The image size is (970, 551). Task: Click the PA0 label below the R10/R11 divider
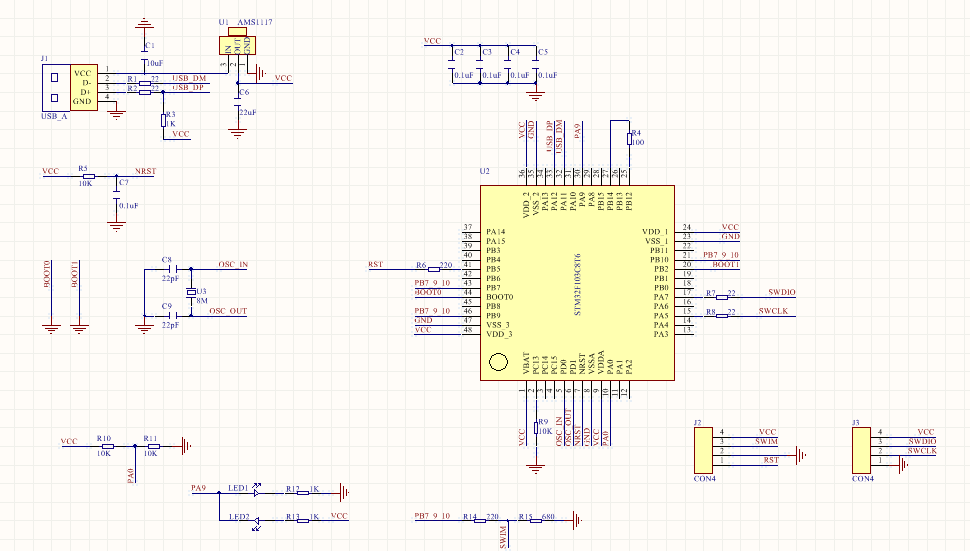(x=131, y=475)
